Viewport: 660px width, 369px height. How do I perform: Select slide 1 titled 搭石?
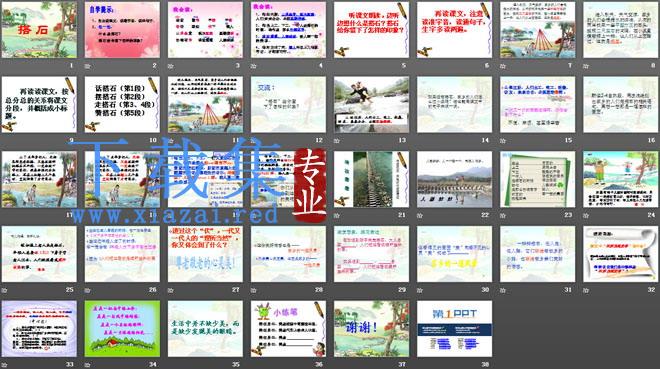[39, 30]
